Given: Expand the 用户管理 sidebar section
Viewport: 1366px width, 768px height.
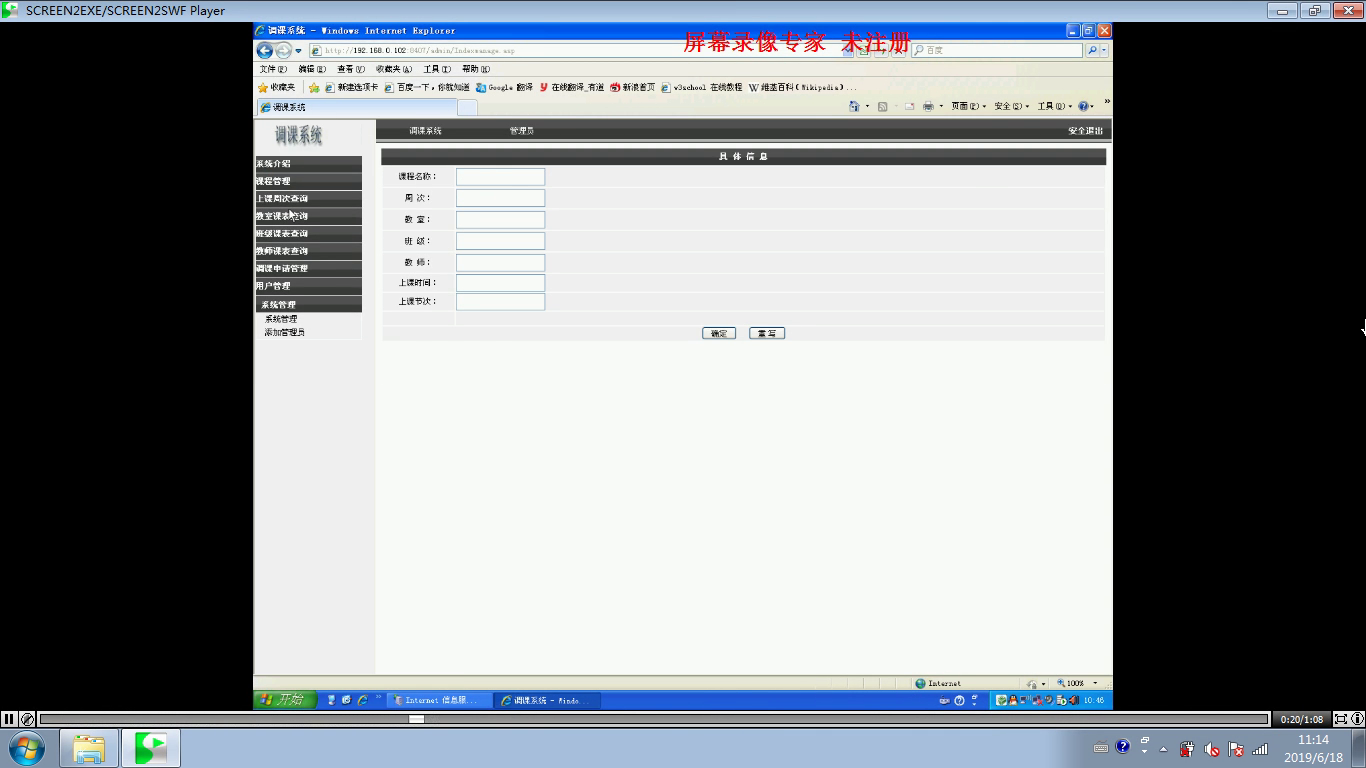Looking at the screenshot, I should coord(308,286).
